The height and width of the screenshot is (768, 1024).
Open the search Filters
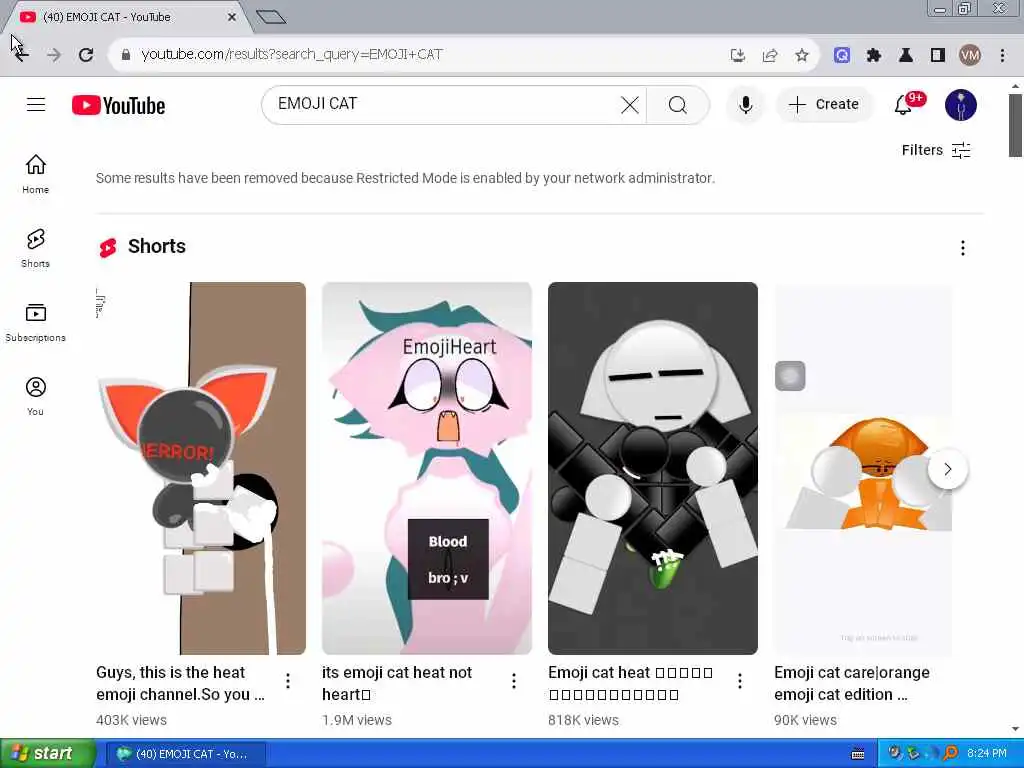(x=936, y=150)
